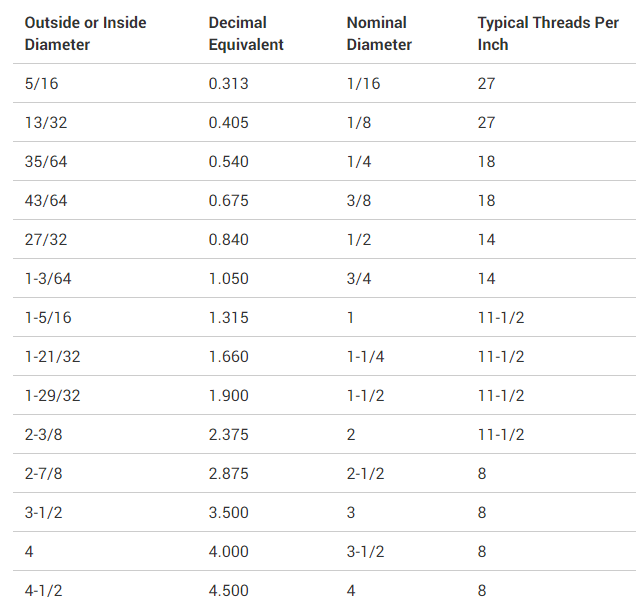
Task: Select the 1-29/32 outside diameter cell
Action: [52, 396]
